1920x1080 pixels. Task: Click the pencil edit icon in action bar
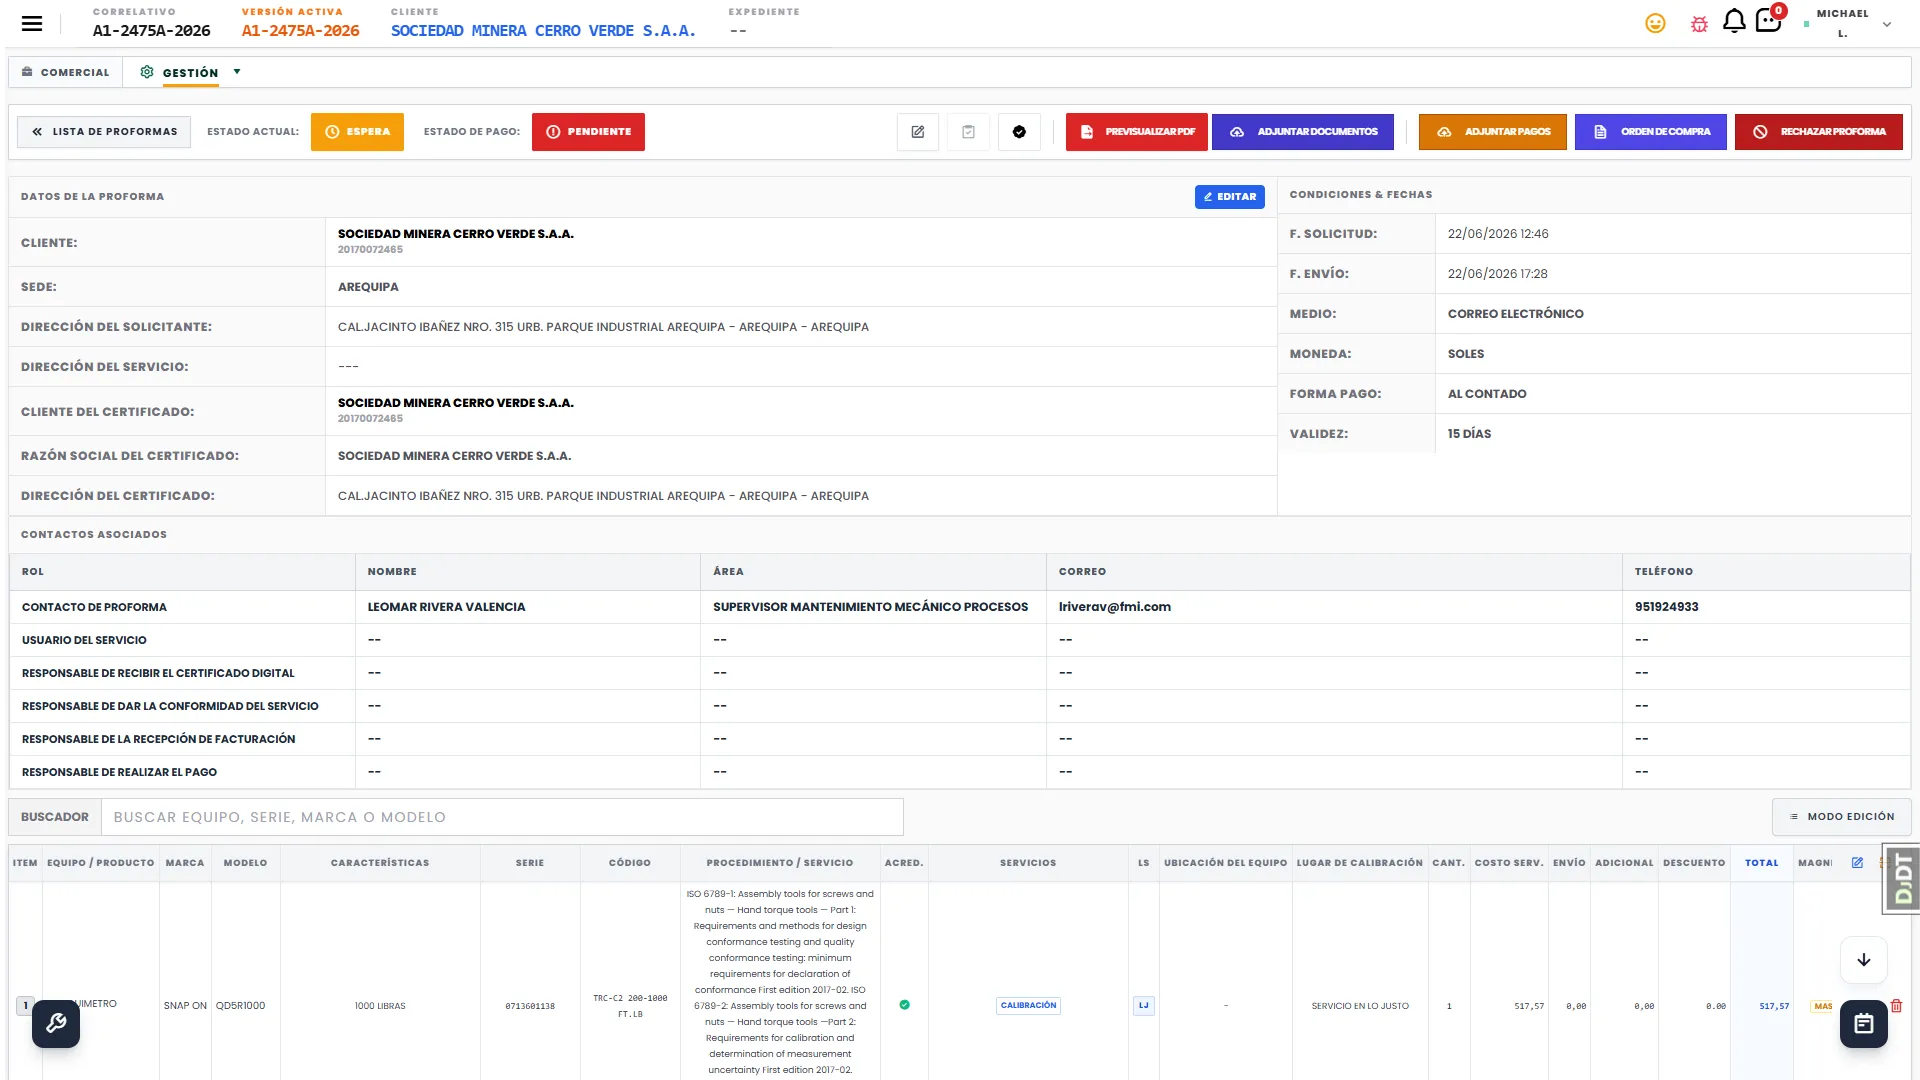918,132
